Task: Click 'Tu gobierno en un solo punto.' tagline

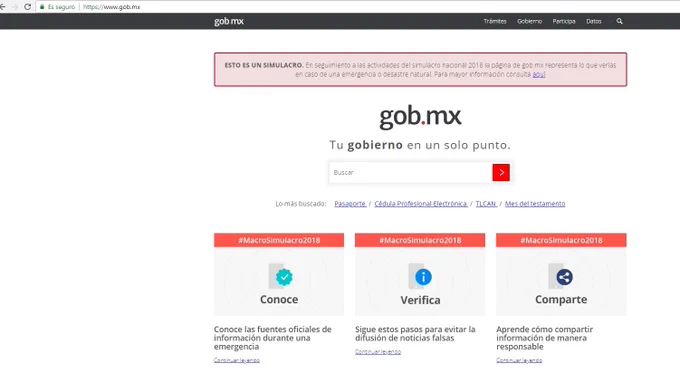Action: pyautogui.click(x=420, y=145)
